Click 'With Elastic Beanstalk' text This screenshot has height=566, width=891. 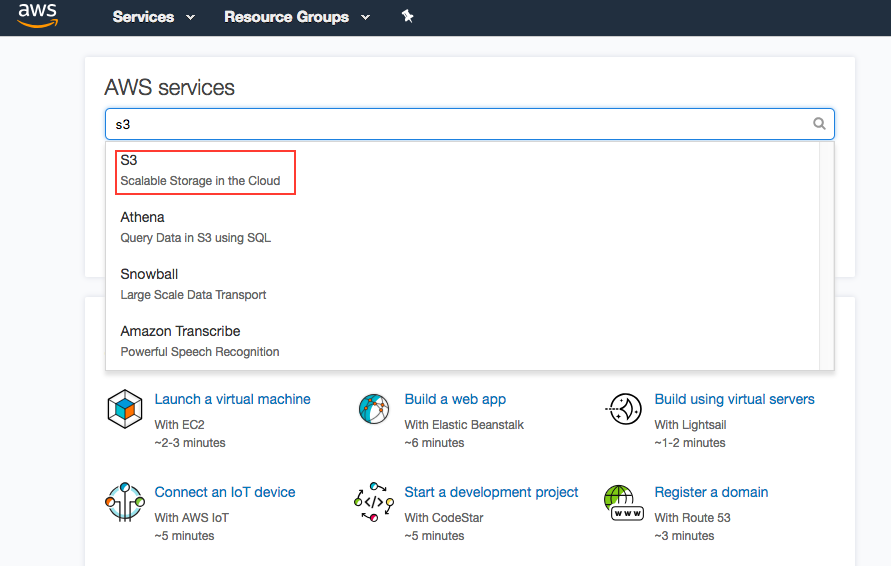[464, 424]
